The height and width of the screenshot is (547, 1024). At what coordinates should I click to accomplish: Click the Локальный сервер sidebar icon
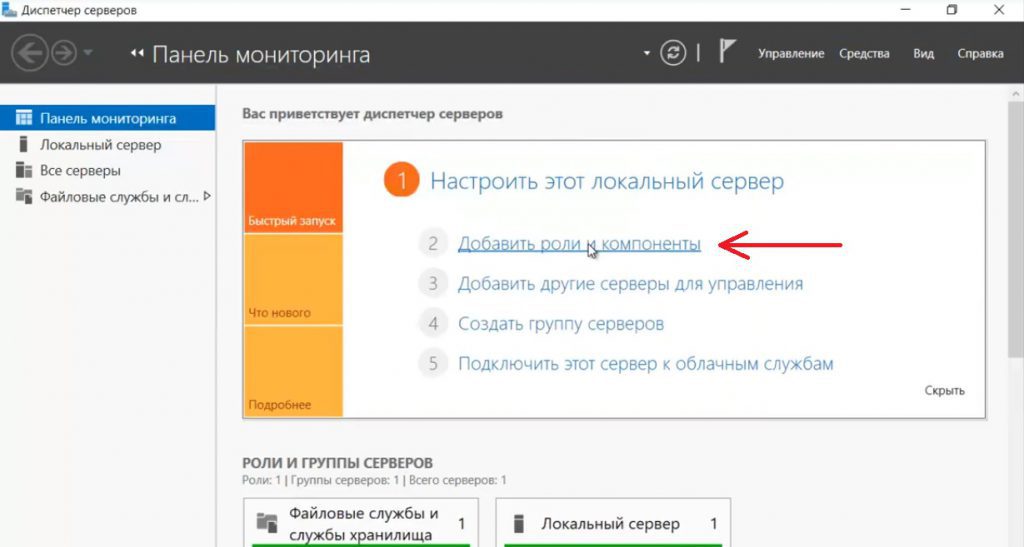click(x=24, y=145)
